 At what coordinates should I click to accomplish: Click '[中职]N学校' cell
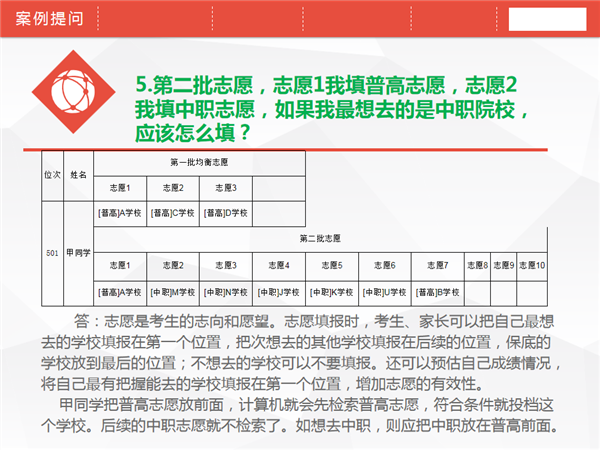point(226,293)
